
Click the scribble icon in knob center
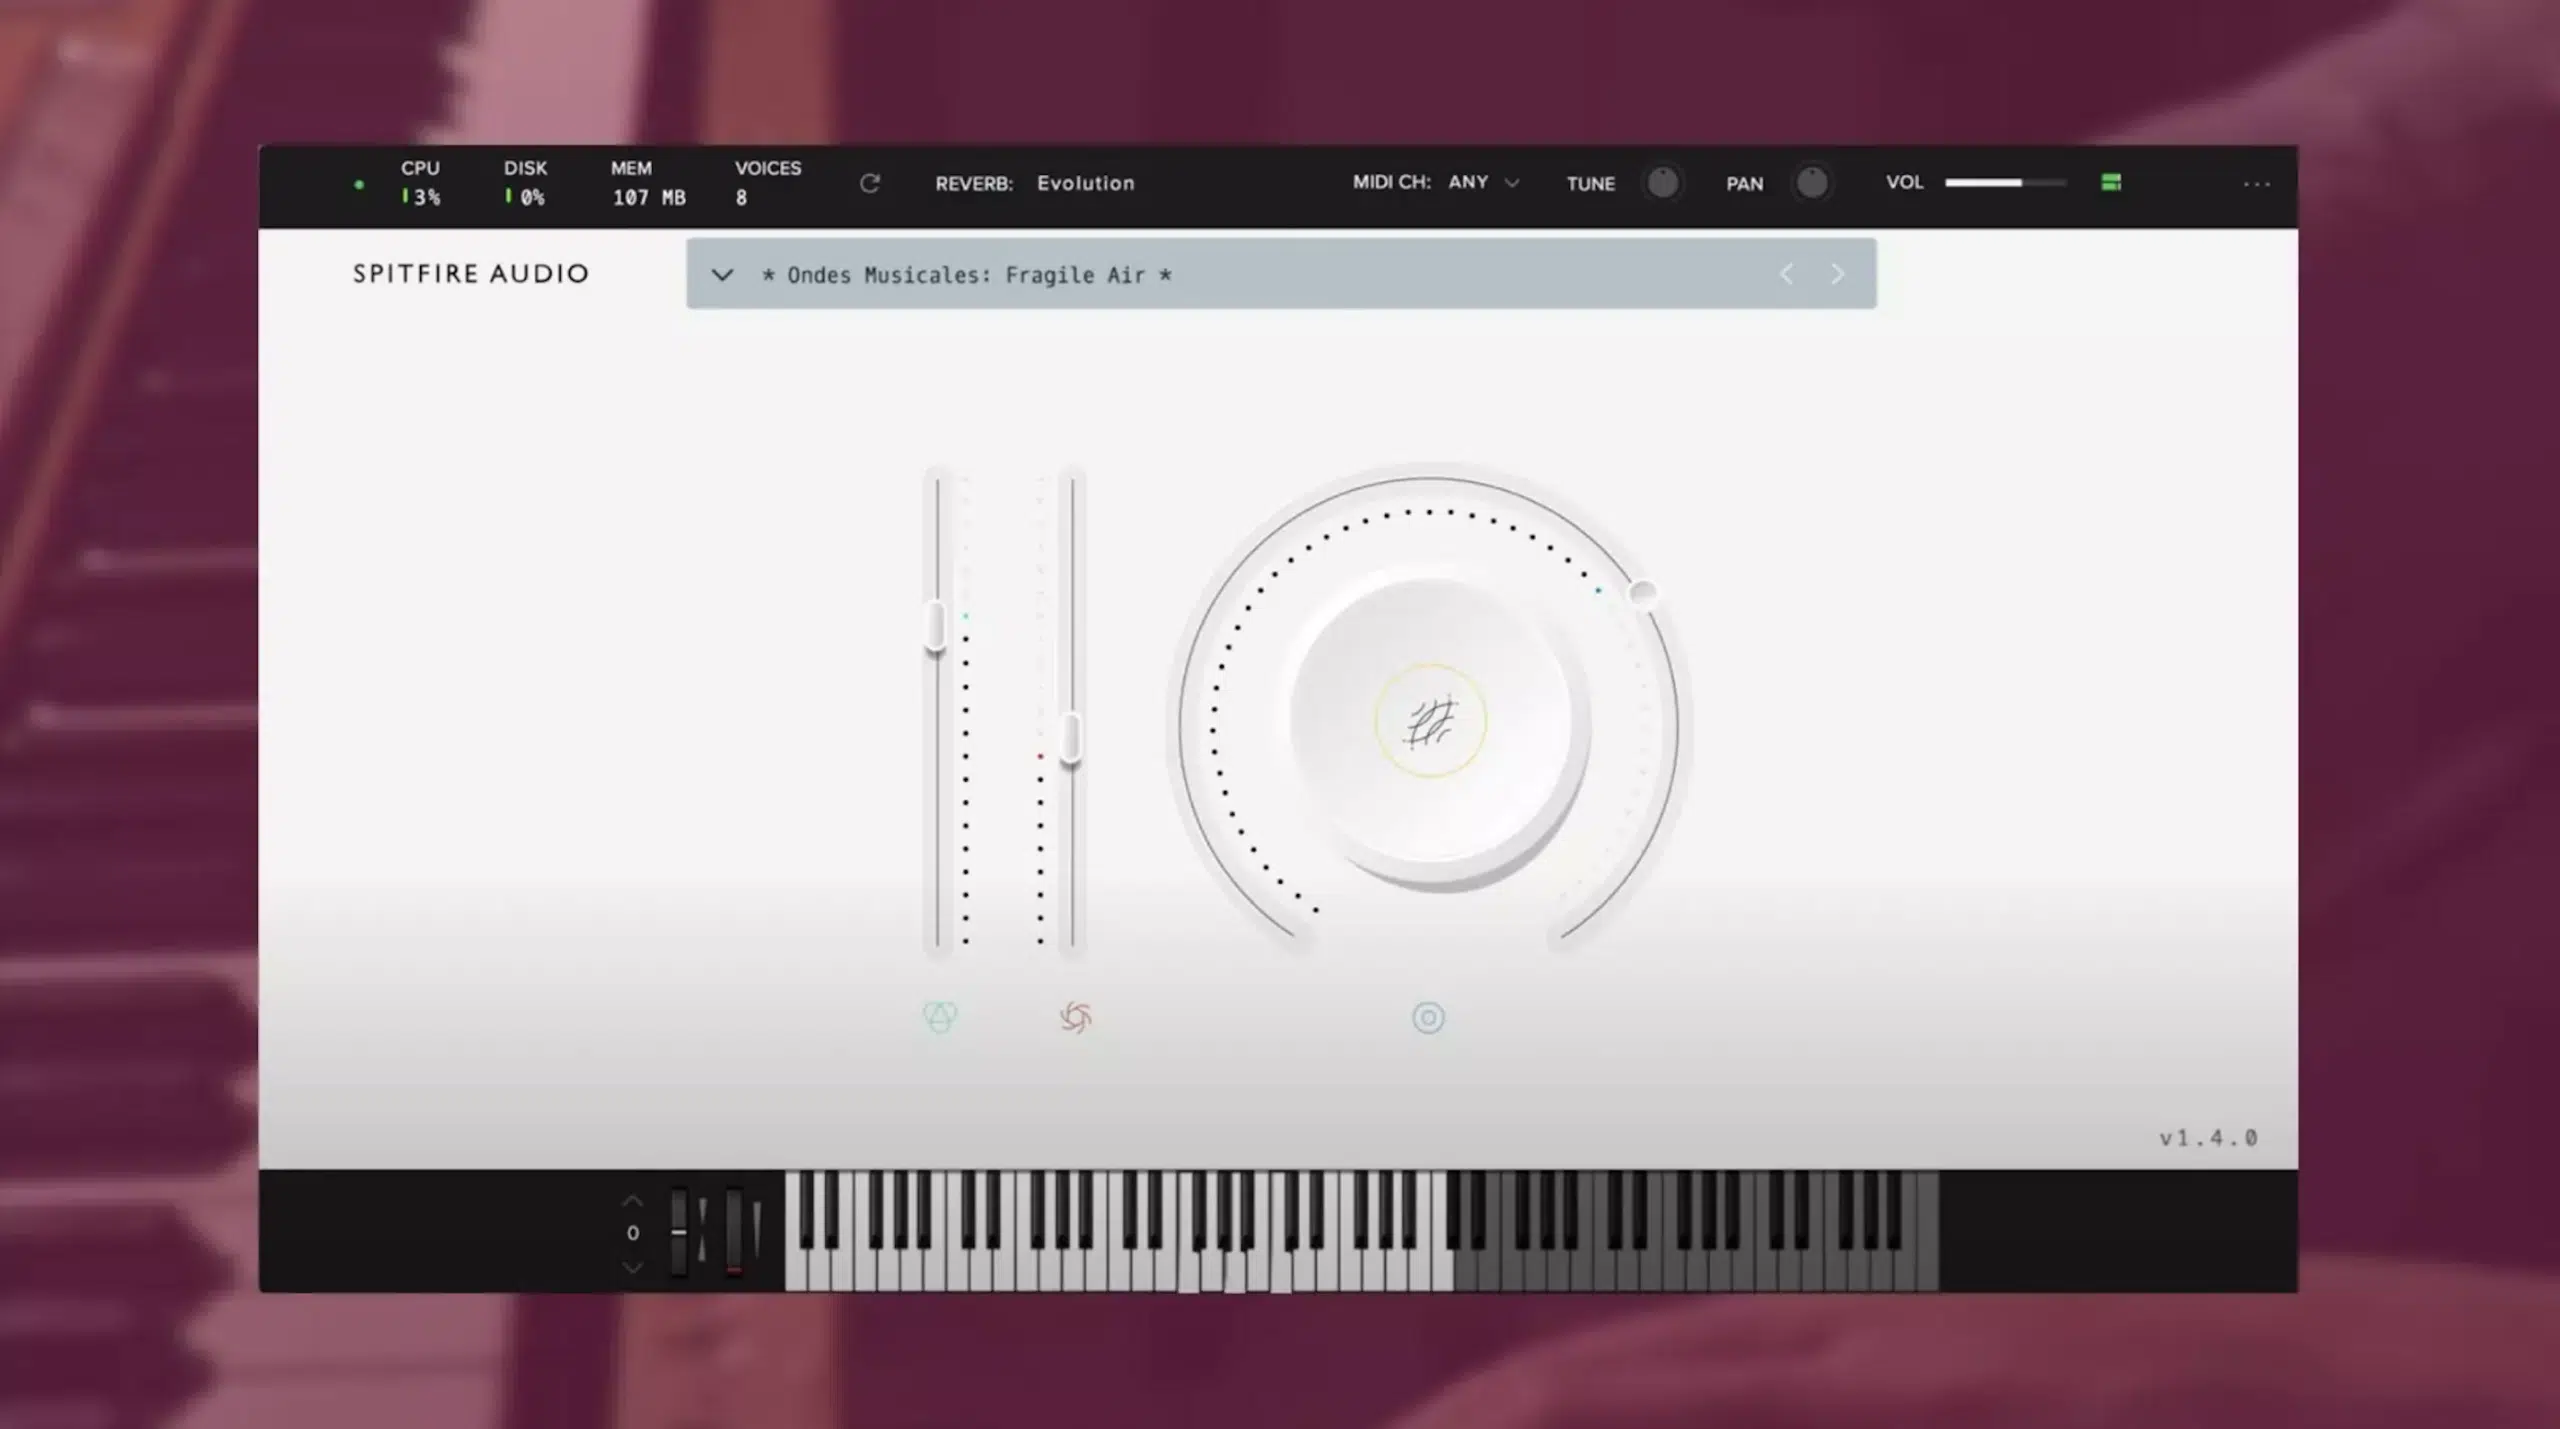1431,722
